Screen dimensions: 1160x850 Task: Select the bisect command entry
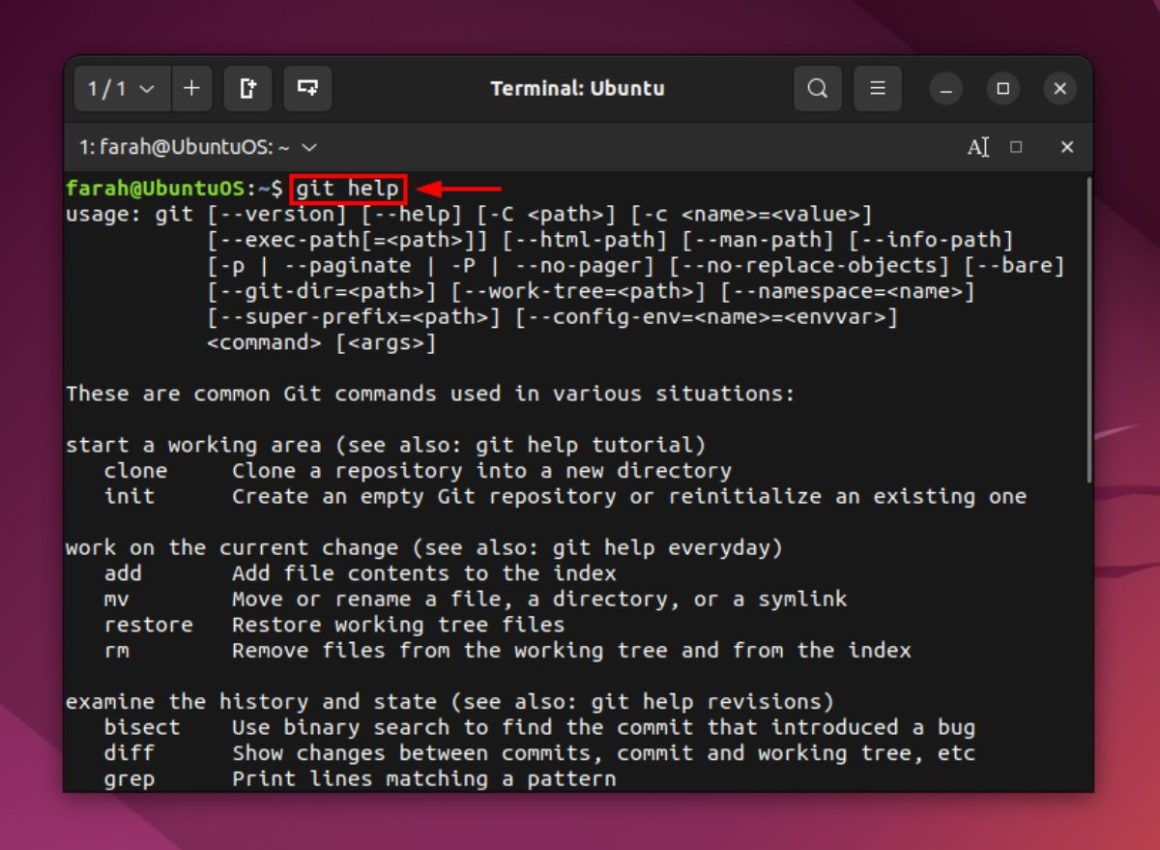(141, 727)
